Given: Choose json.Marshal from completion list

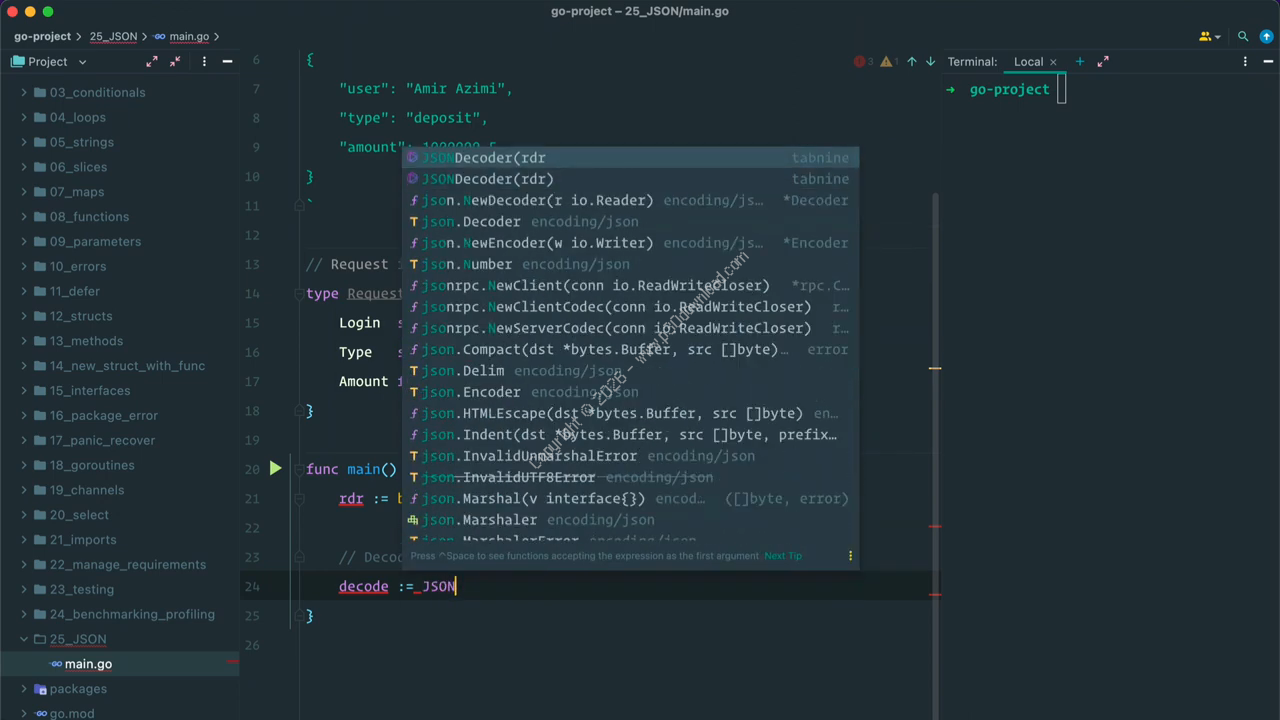Looking at the screenshot, I should pos(532,498).
